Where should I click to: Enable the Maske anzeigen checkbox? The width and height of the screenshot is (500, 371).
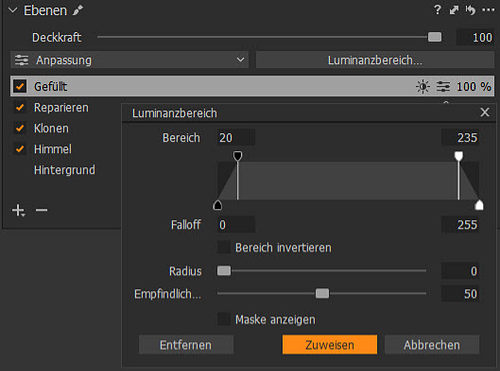(x=224, y=319)
